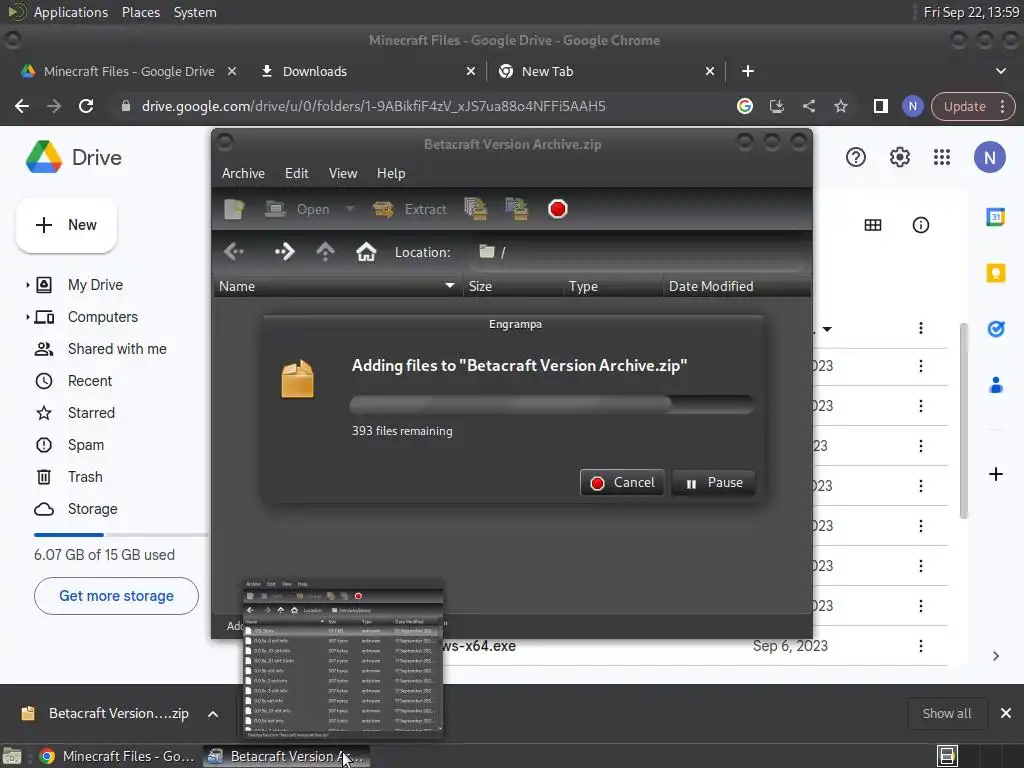Open Chrome tab search dropdown
The image size is (1024, 768).
[1000, 71]
